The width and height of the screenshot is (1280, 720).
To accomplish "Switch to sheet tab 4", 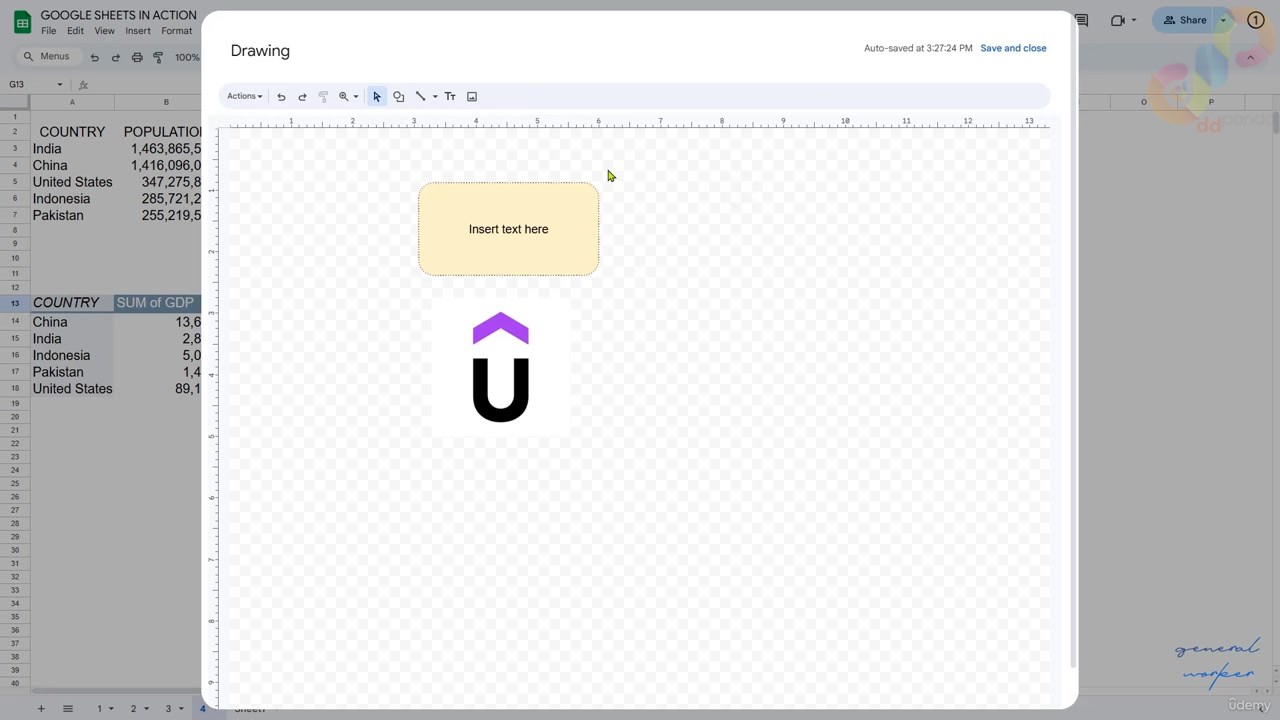I will tap(203, 709).
